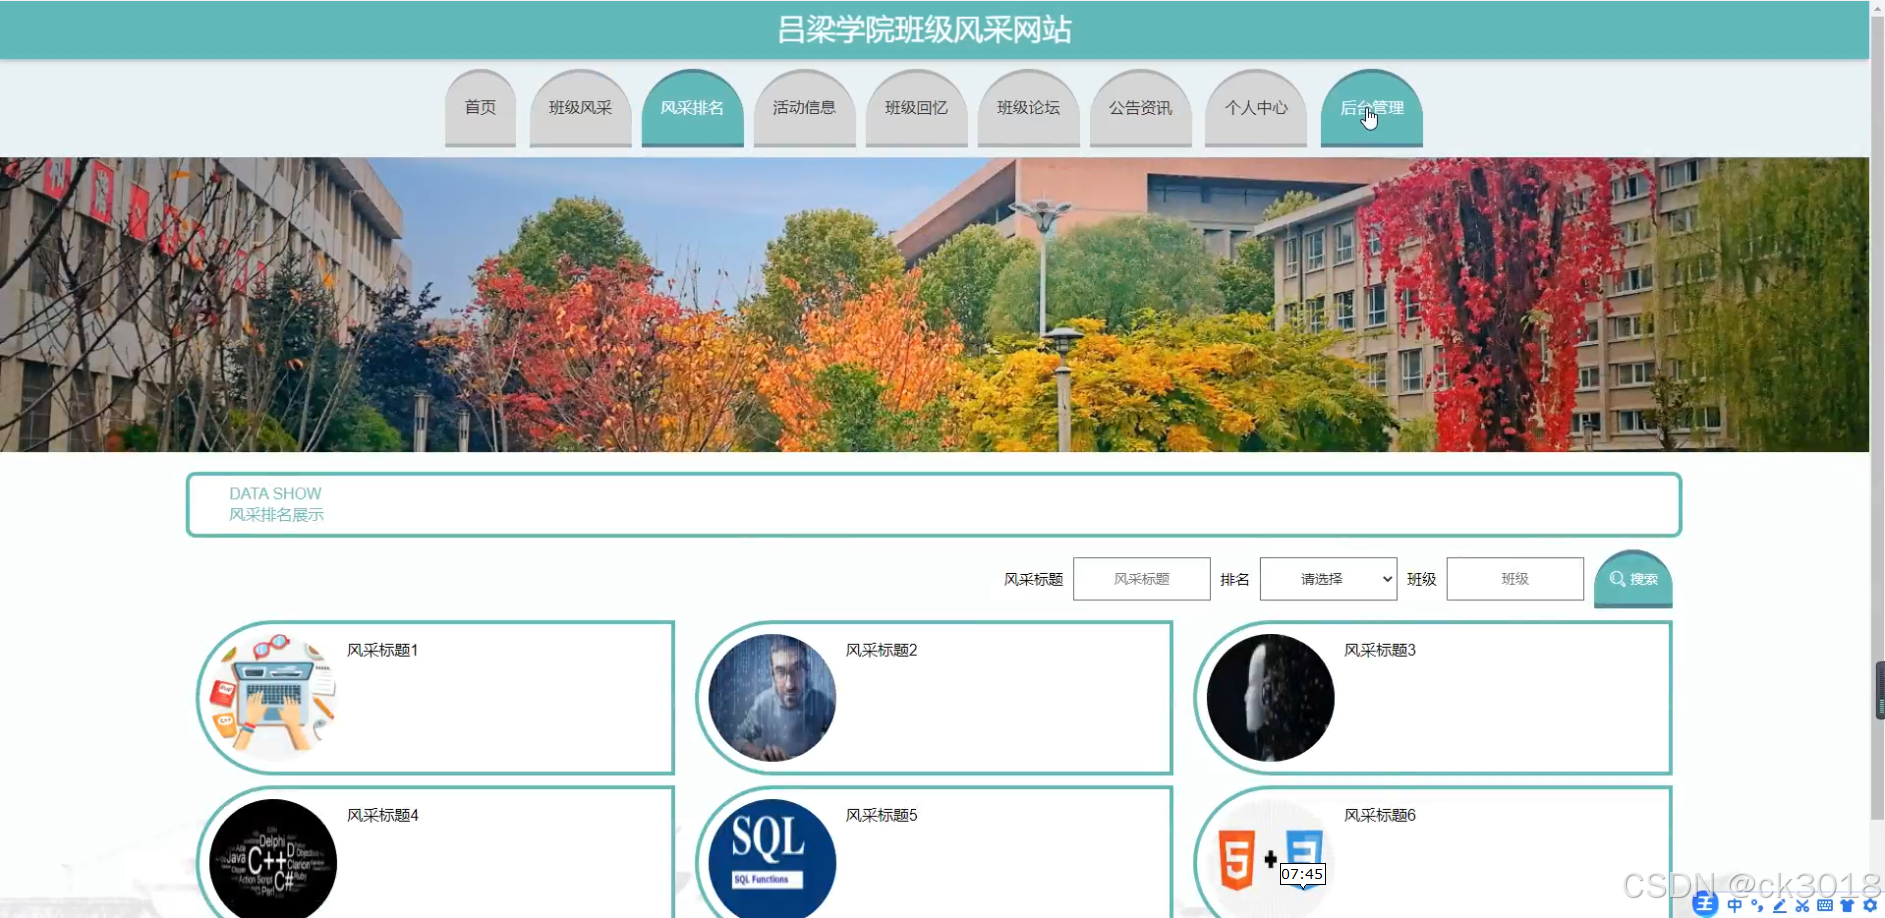Screen dimensions: 1885x918
Task: Open 个人中心 tab
Action: click(x=1256, y=108)
